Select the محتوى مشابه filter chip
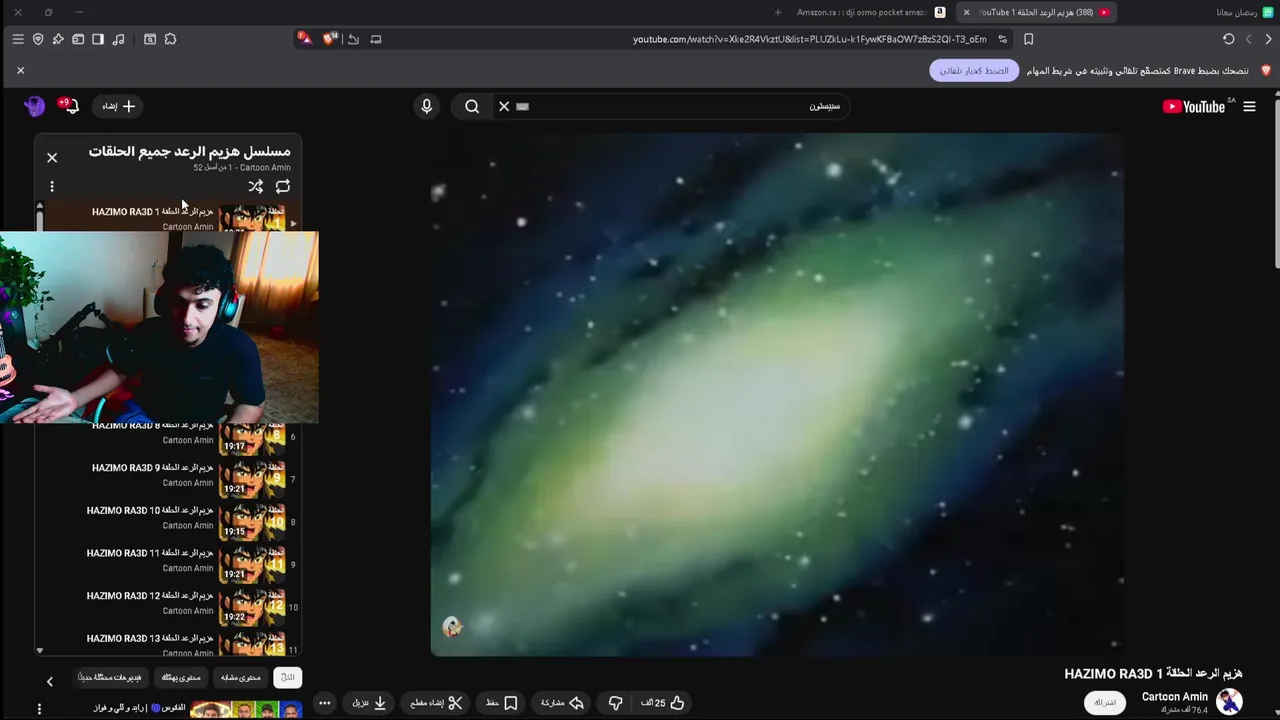The height and width of the screenshot is (720, 1280). click(x=241, y=677)
